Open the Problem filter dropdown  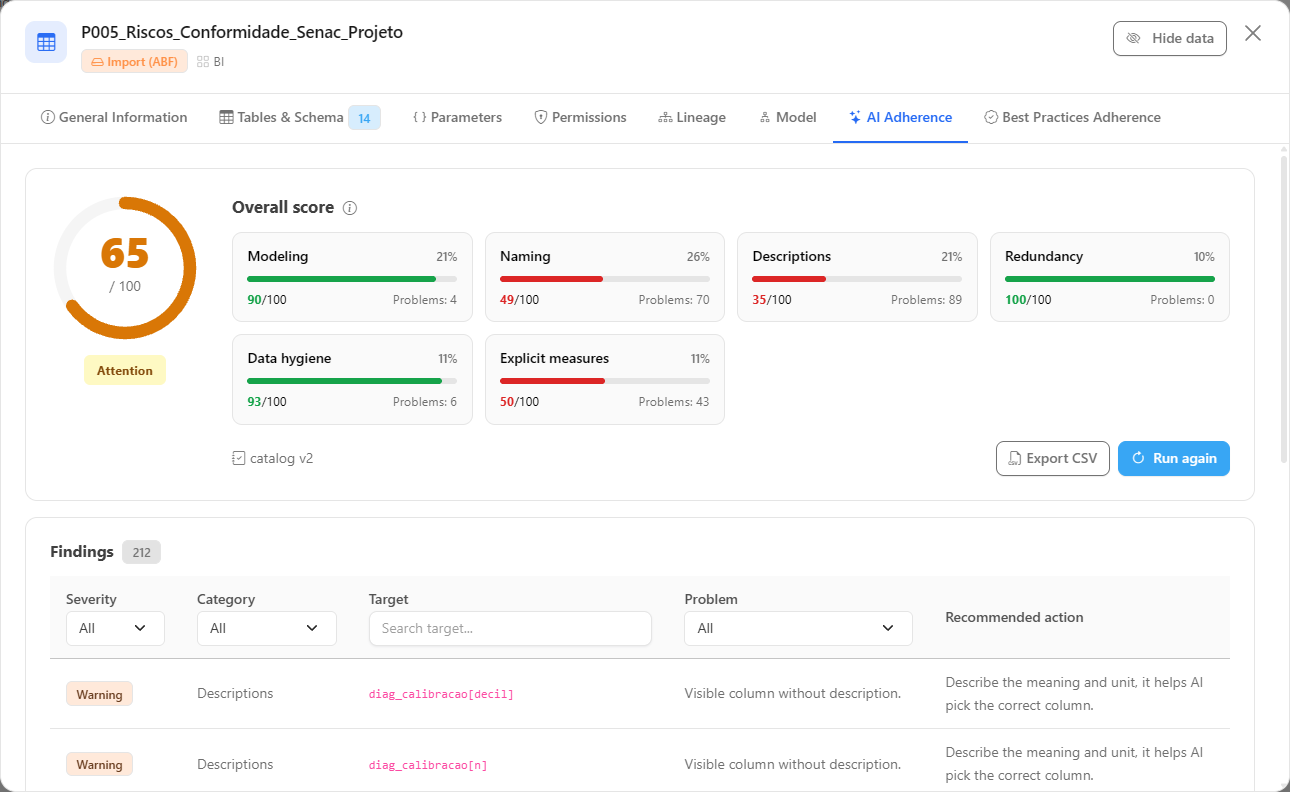click(798, 628)
